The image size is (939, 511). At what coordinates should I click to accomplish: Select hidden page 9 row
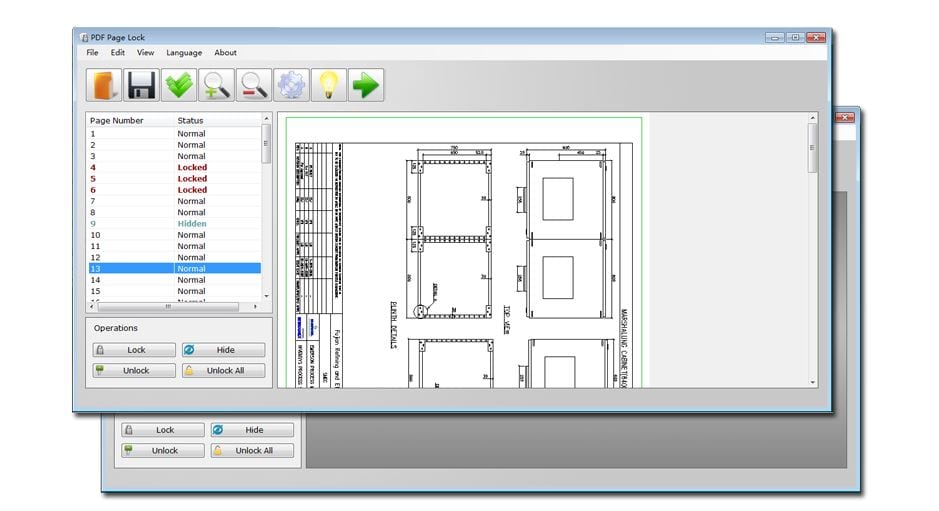tap(175, 223)
